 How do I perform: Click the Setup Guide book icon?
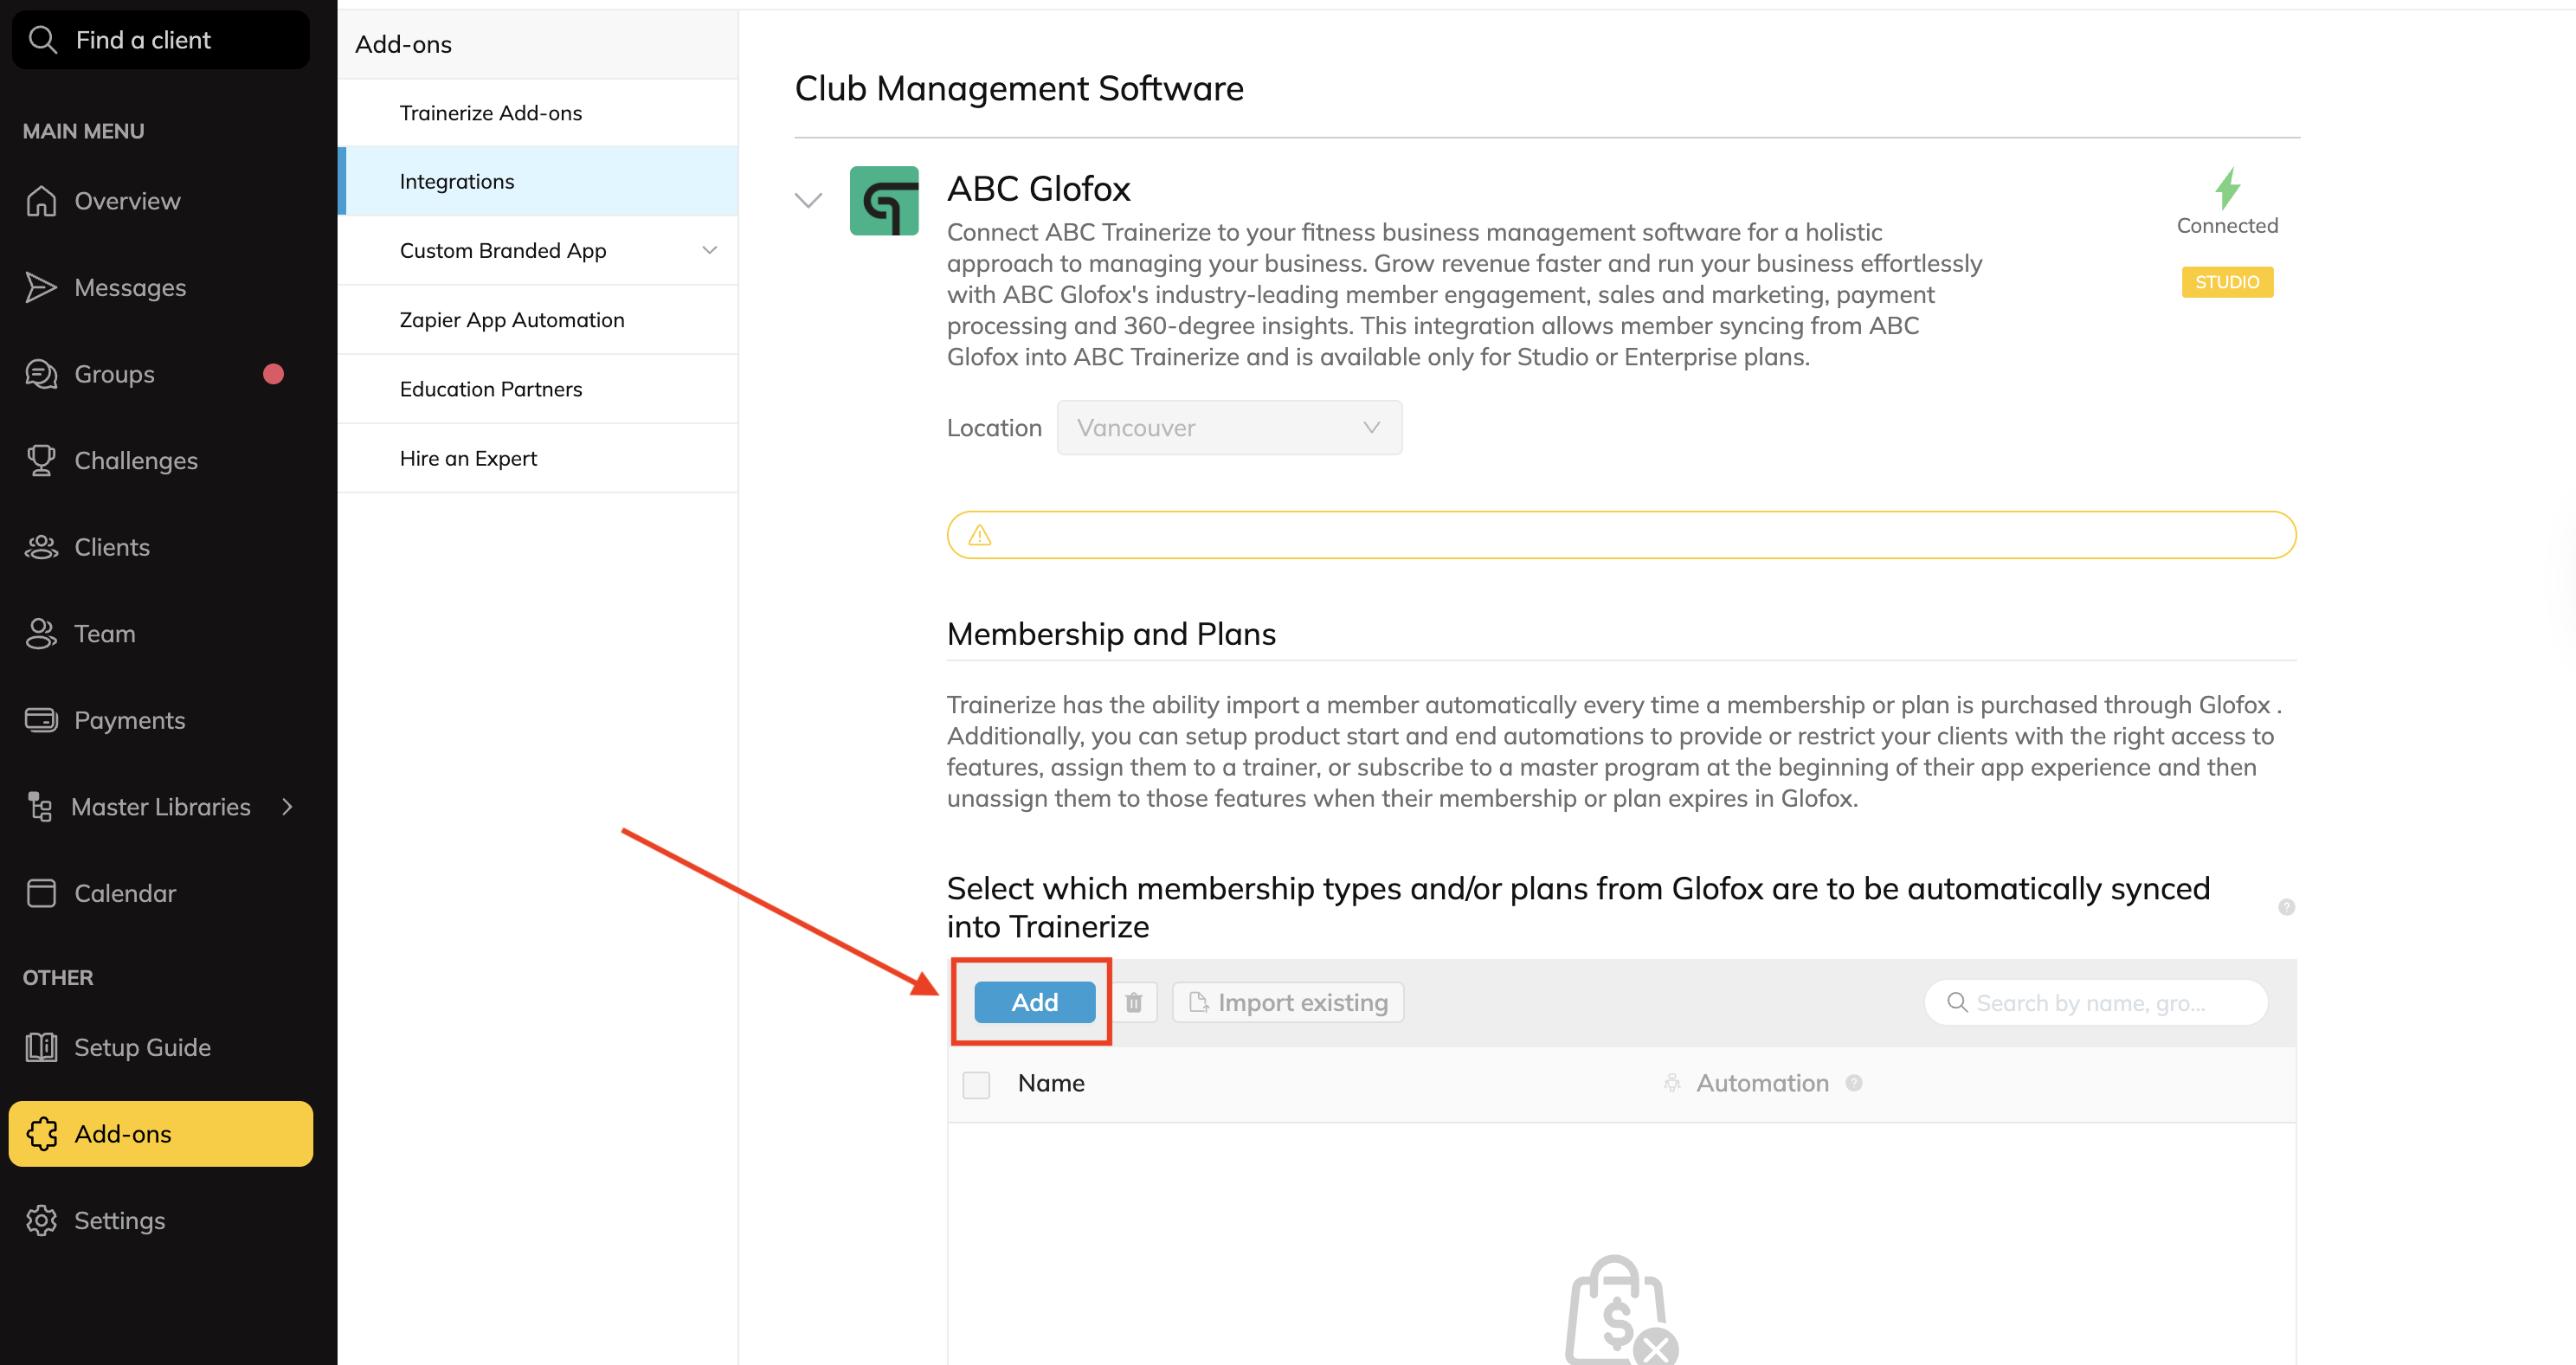click(41, 1047)
